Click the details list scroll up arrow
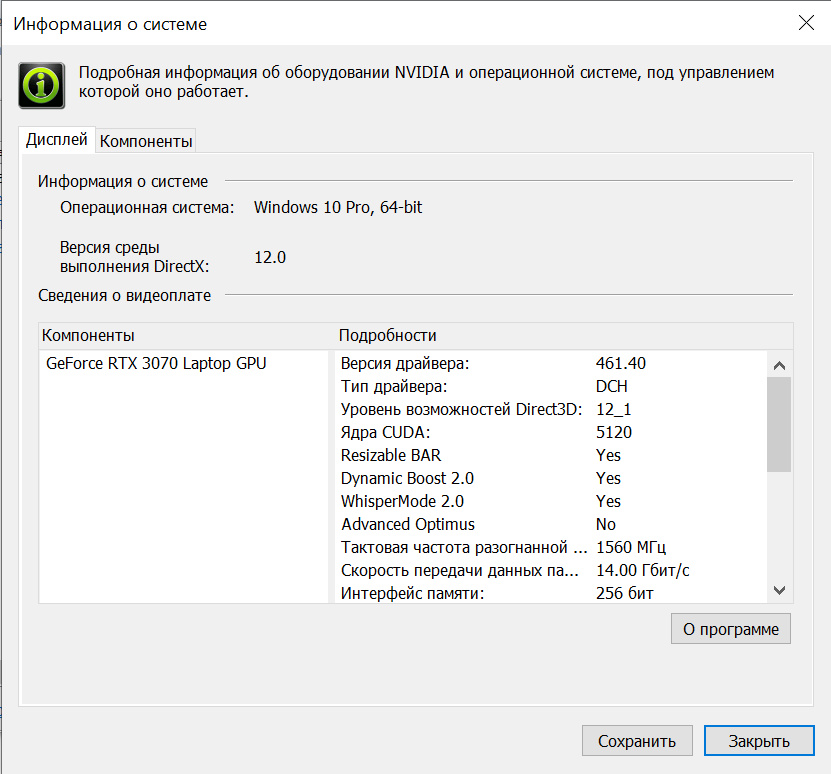 pyautogui.click(x=779, y=365)
